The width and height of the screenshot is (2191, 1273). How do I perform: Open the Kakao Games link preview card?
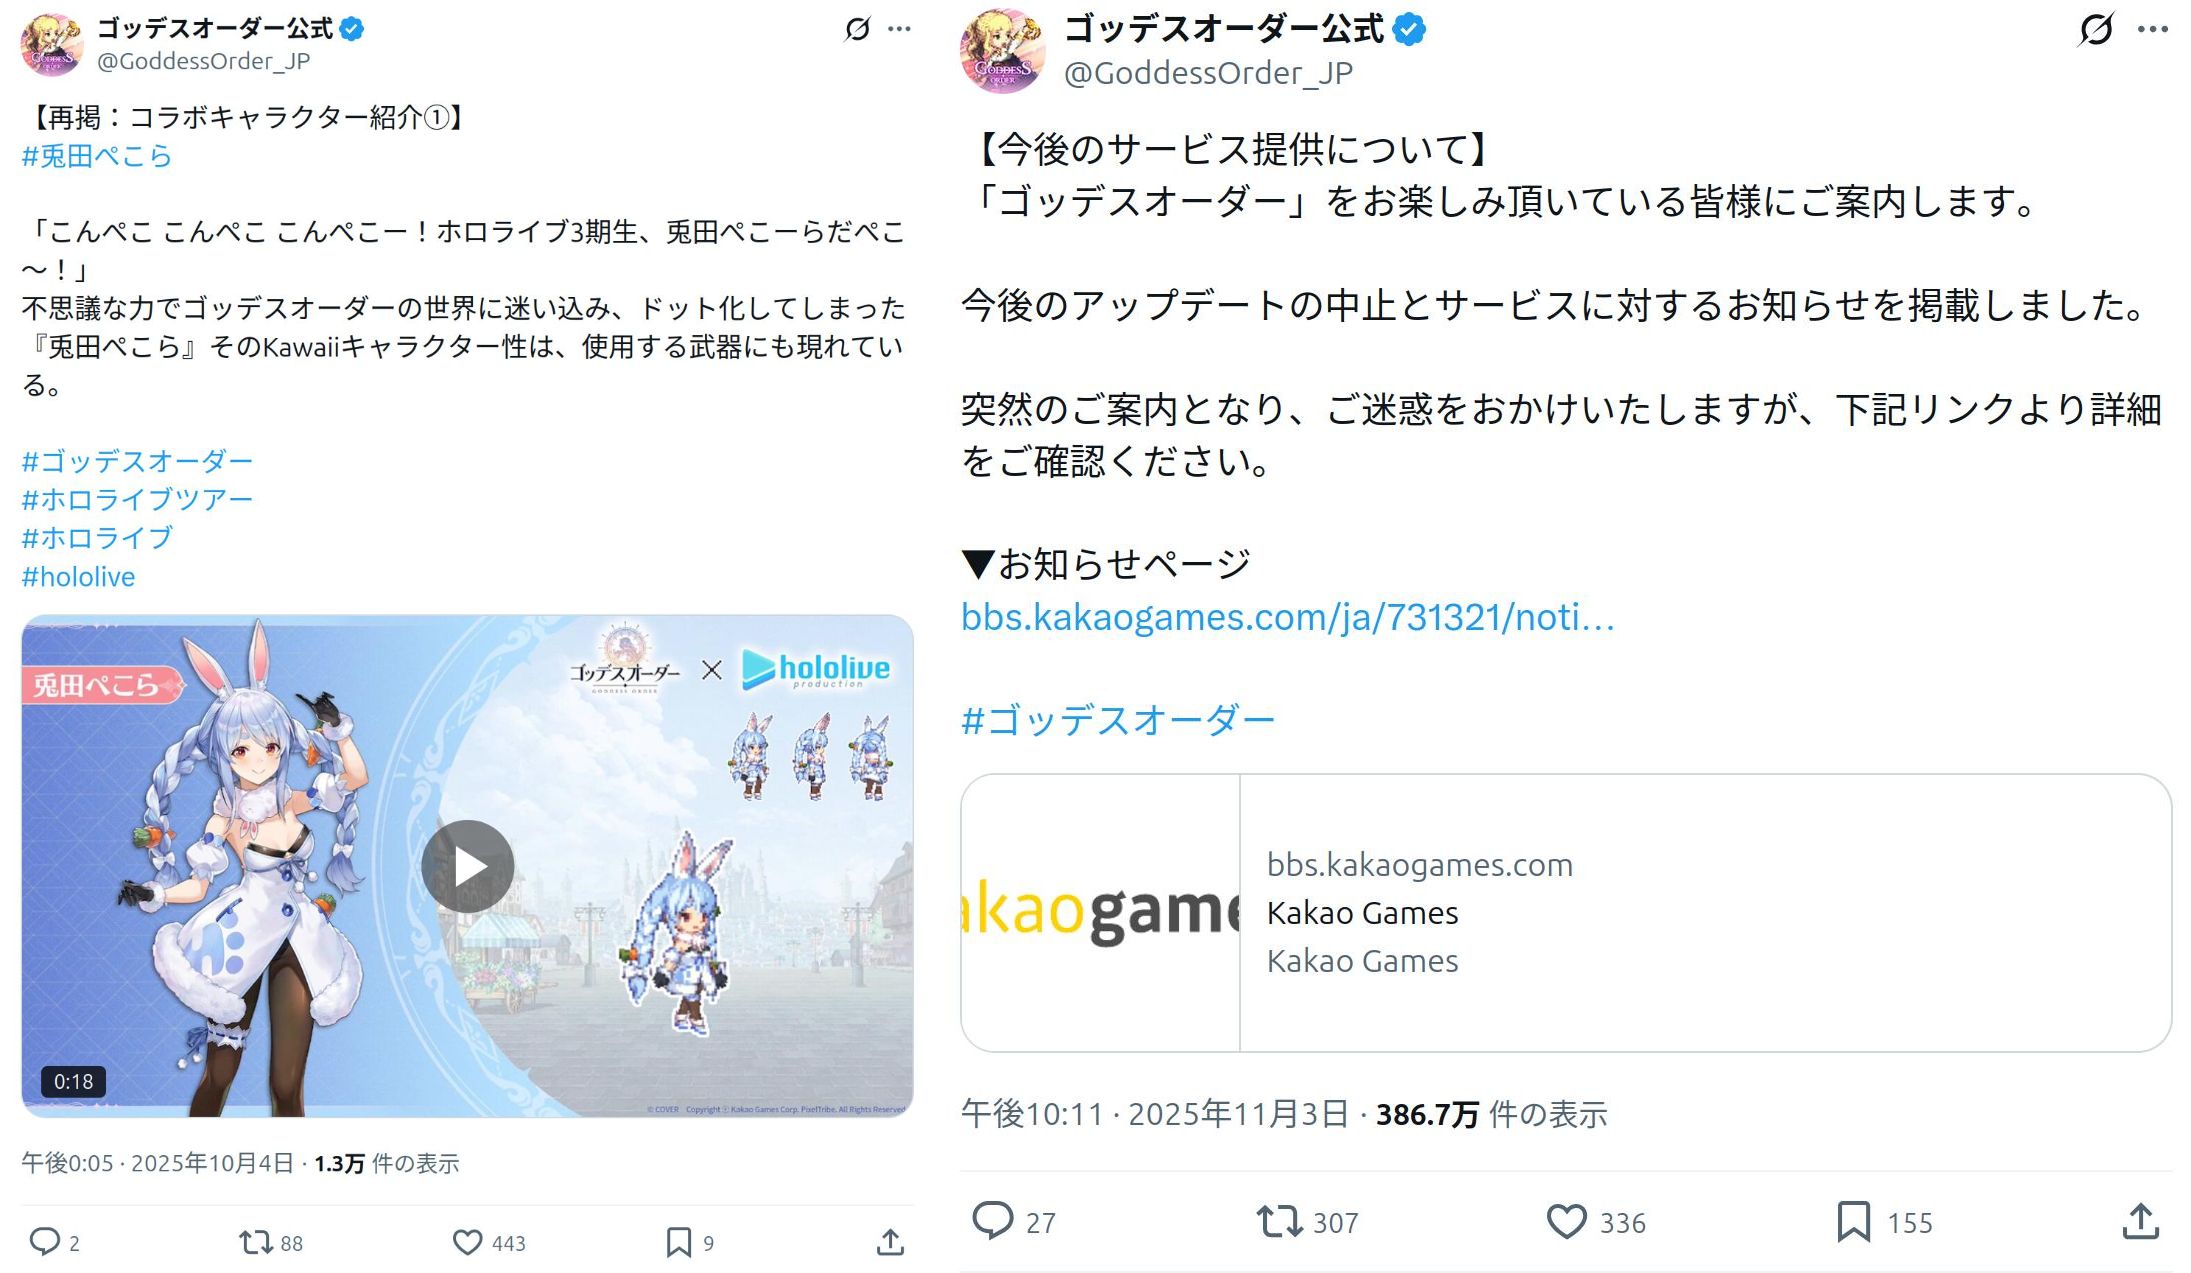click(1566, 912)
